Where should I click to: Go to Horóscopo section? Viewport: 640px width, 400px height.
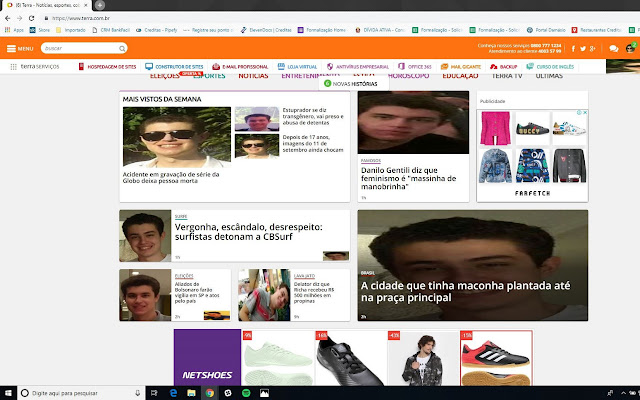[409, 76]
